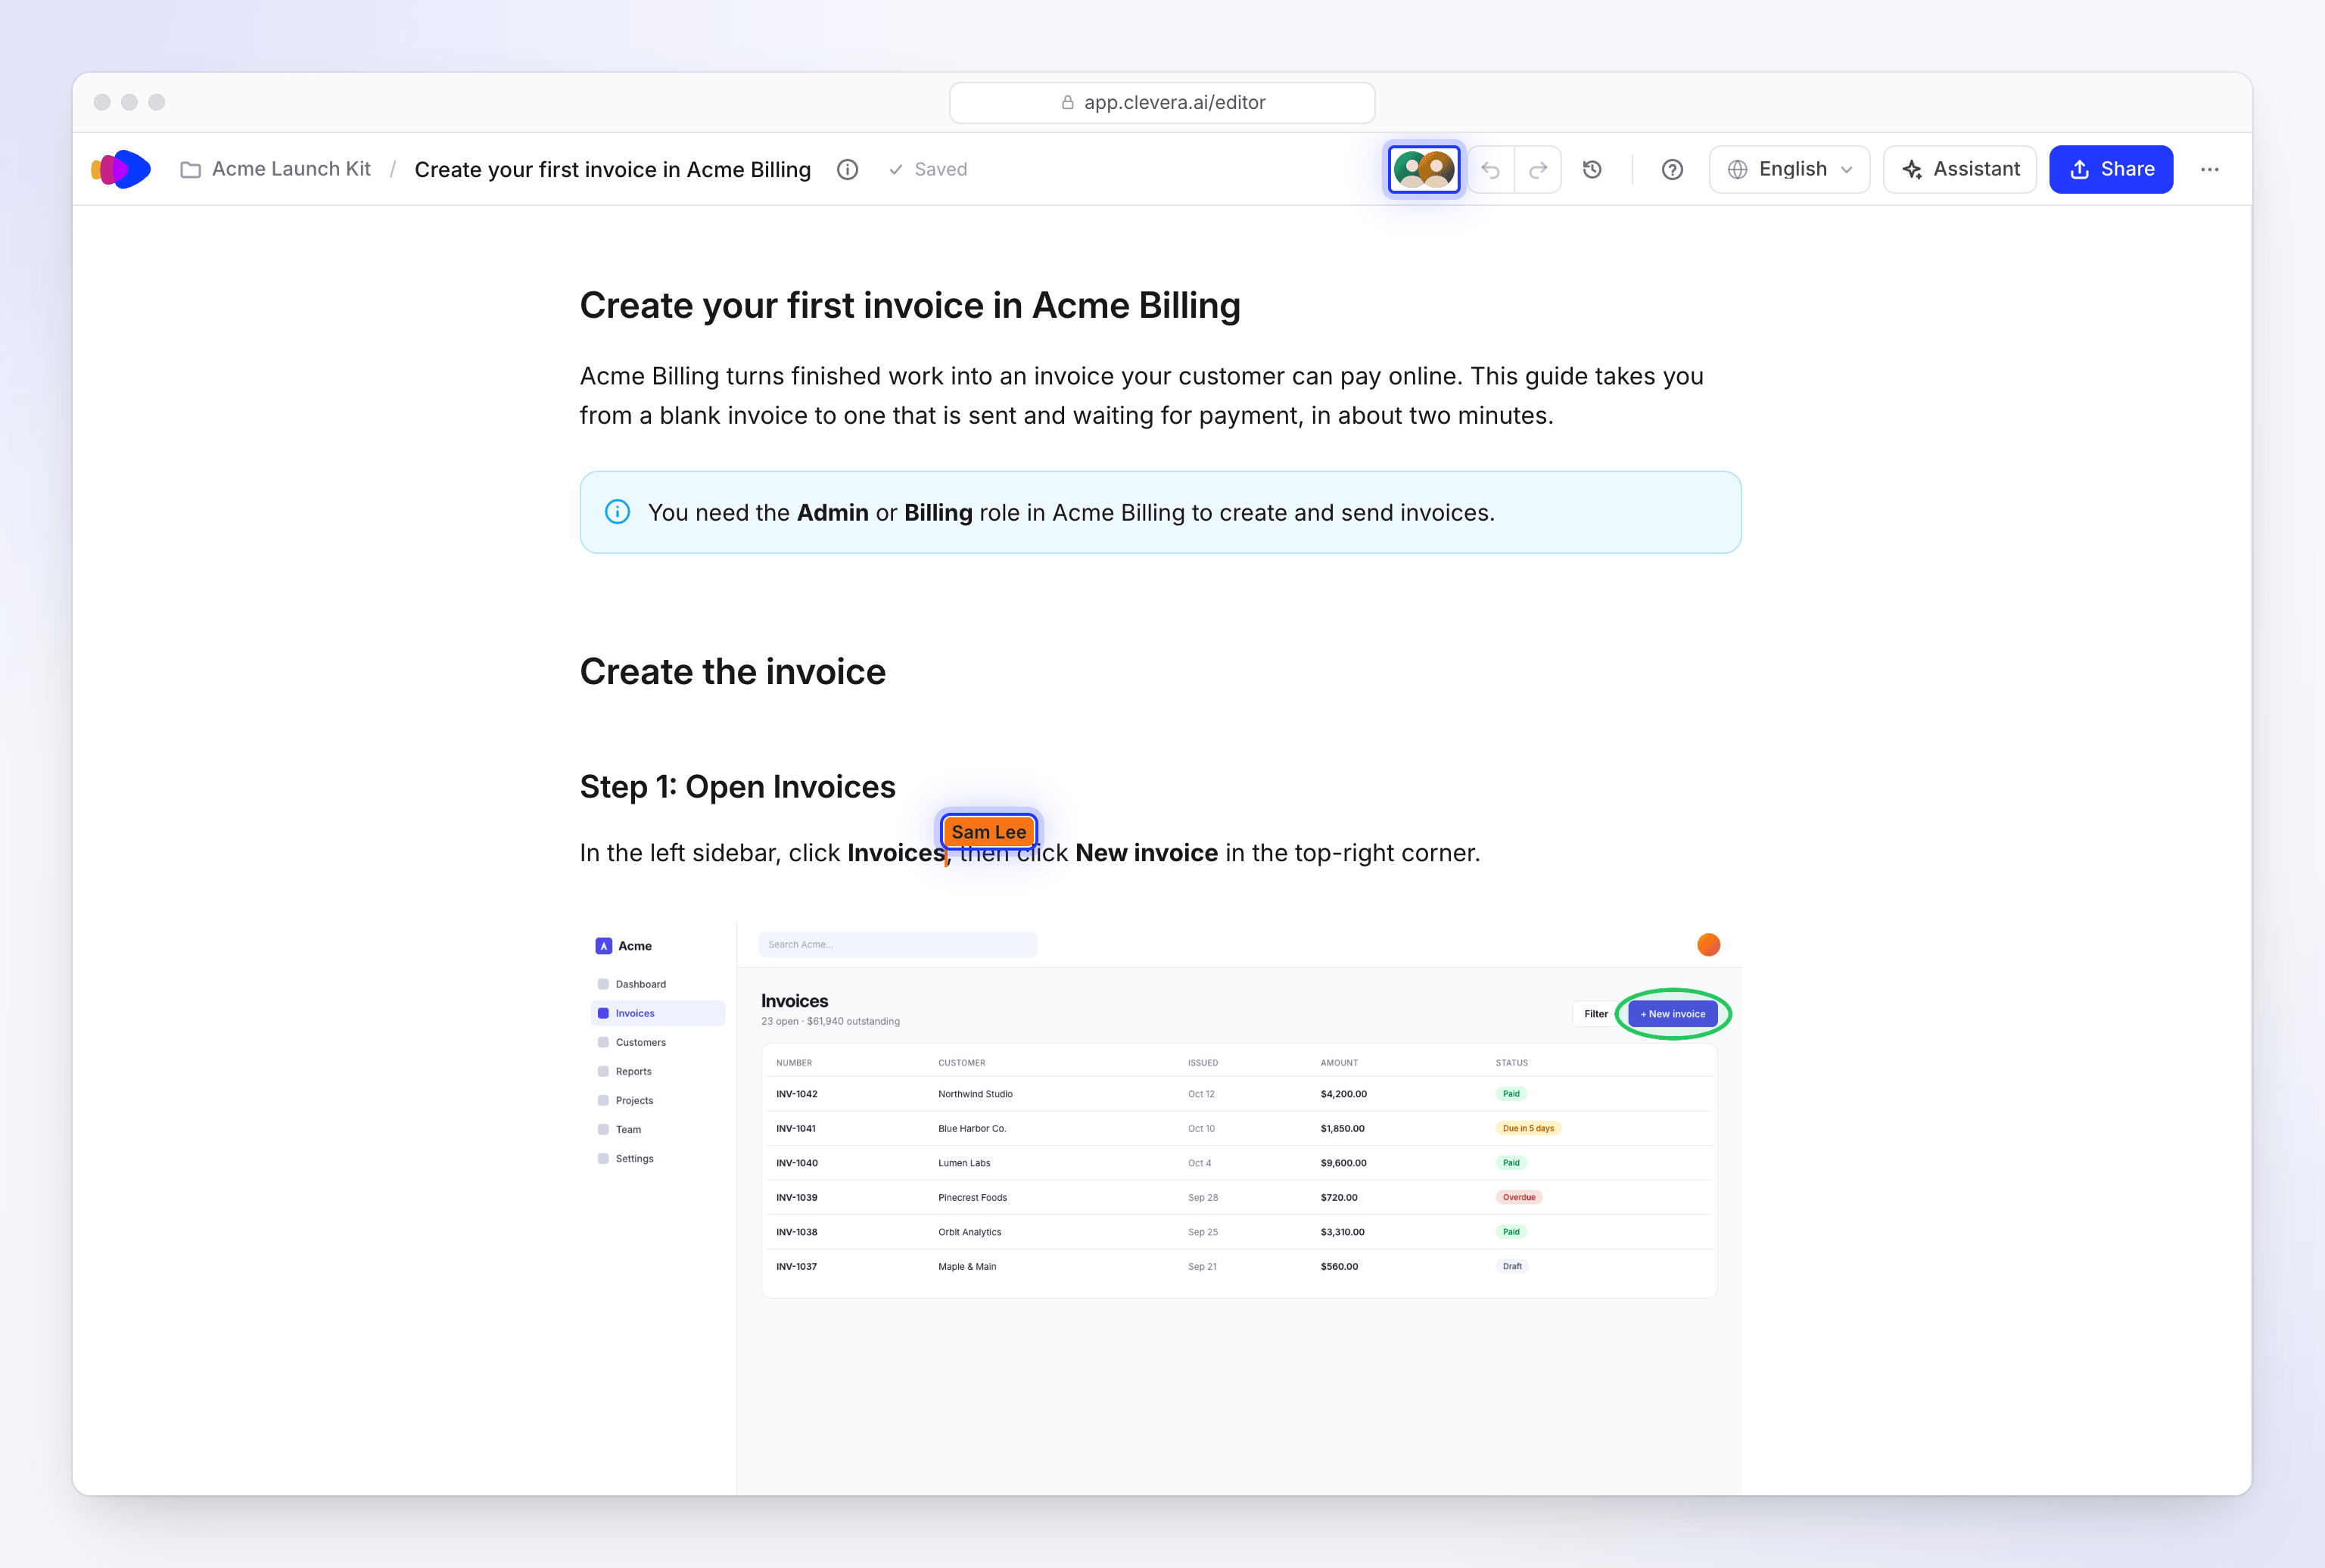The height and width of the screenshot is (1568, 2325).
Task: Click the browser address bar
Action: [x=1162, y=102]
